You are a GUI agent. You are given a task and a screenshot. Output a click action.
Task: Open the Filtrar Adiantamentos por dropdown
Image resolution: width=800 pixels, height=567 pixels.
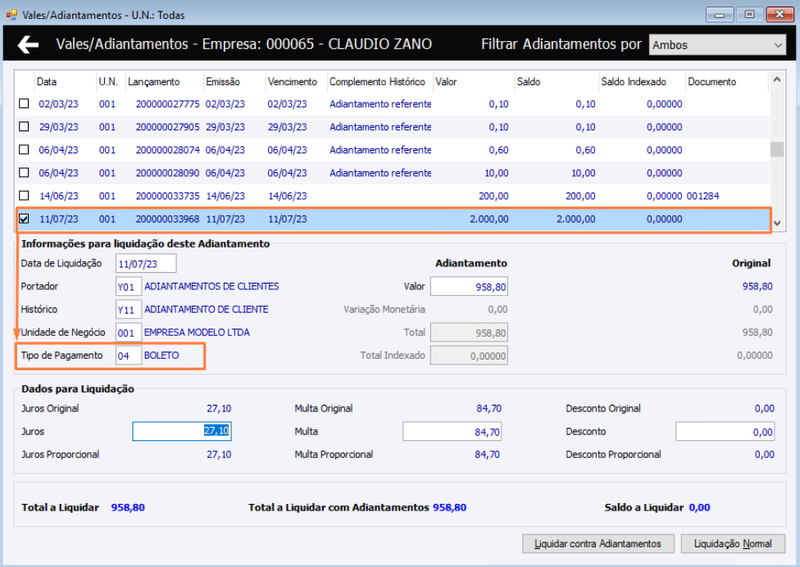coord(717,45)
